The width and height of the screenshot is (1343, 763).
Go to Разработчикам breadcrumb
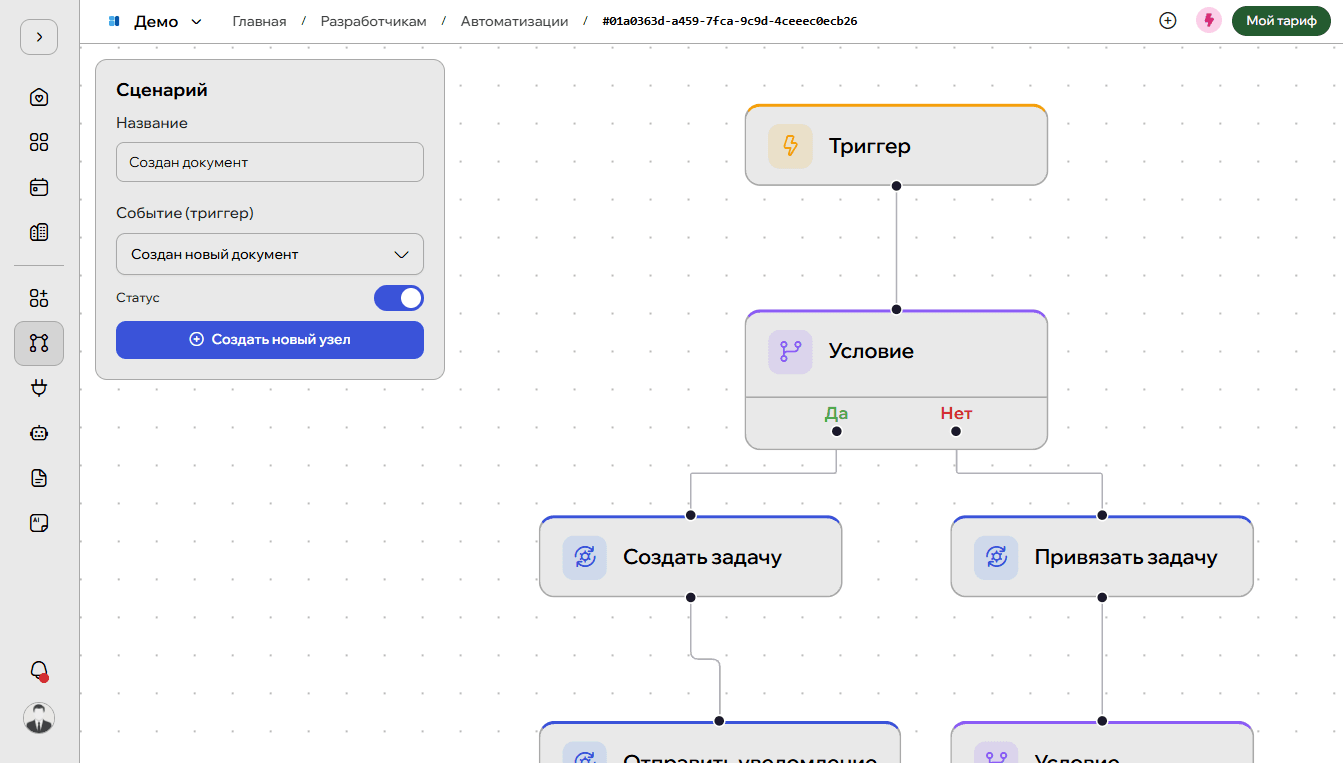[x=373, y=21]
